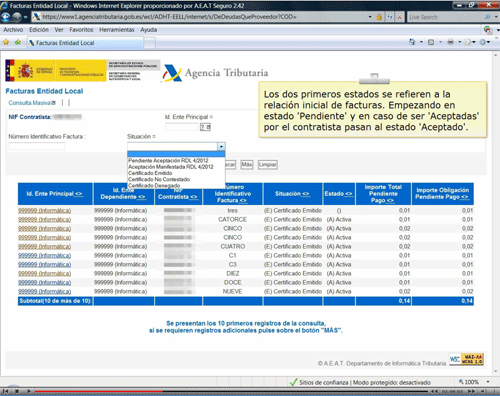
Task: Click the video player rewind double-arrow button
Action: [x=434, y=391]
